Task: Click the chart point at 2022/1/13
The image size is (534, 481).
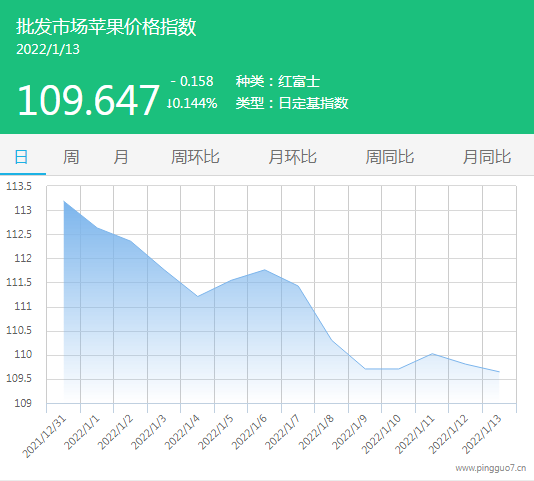Action: [x=499, y=372]
